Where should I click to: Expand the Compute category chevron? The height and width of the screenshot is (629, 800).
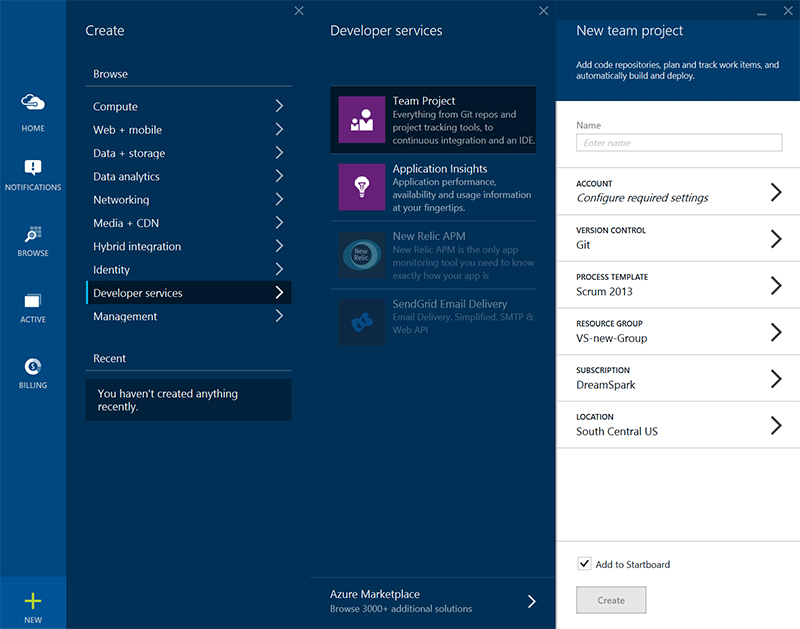pos(279,106)
